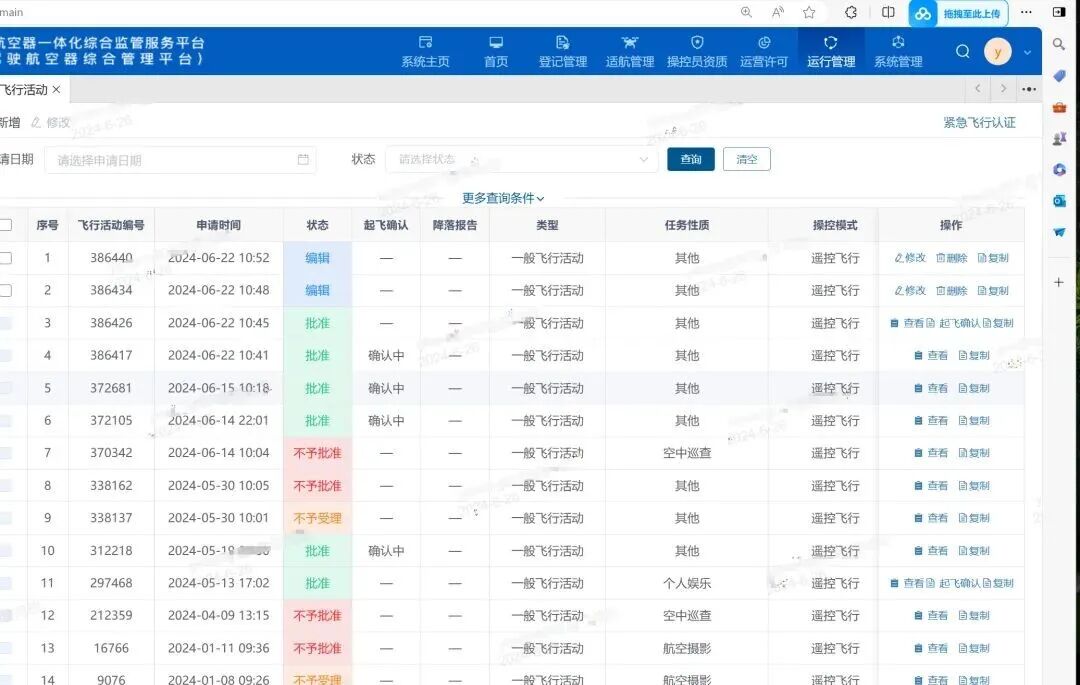This screenshot has width=1080, height=685.
Task: Click 查看 for record 372105
Action: click(x=931, y=420)
